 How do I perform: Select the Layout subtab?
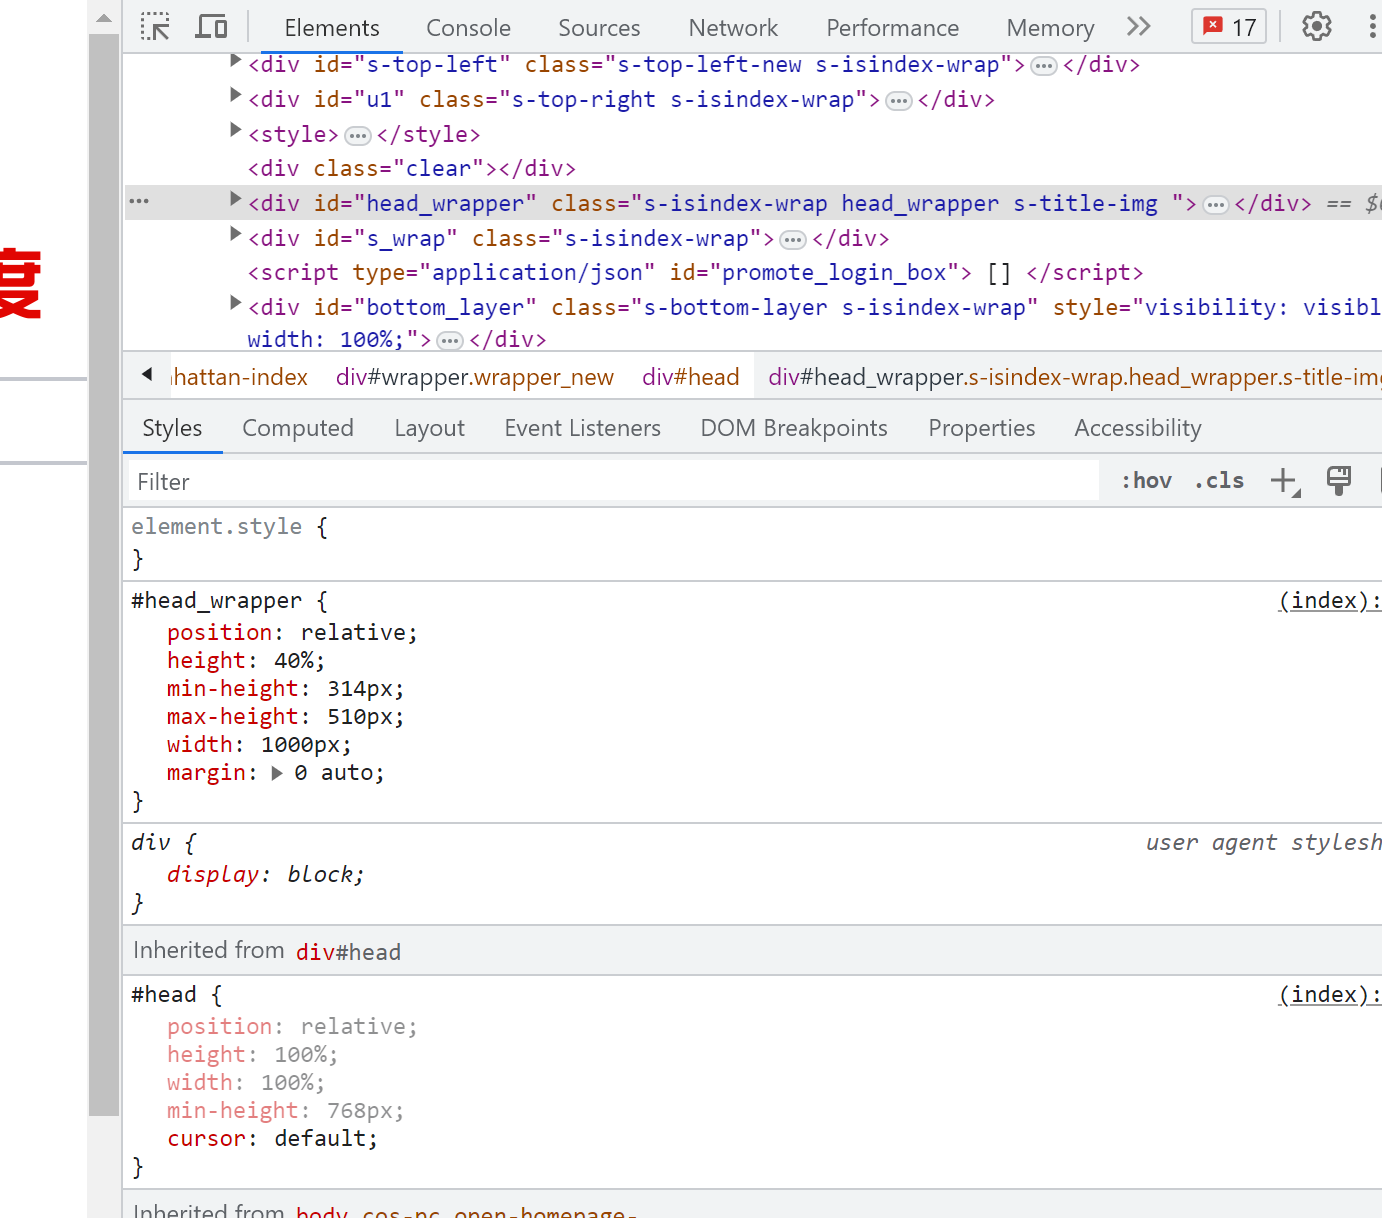(429, 428)
